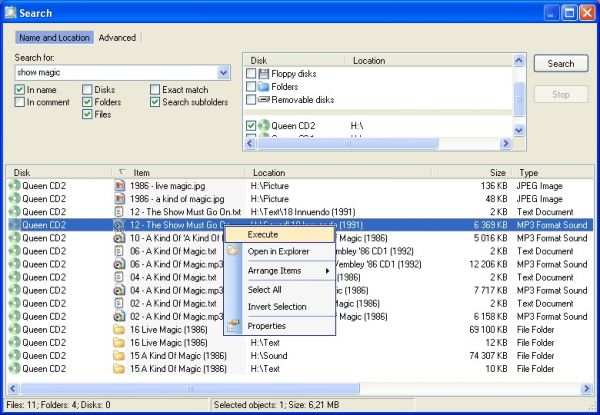Image resolution: width=600 pixels, height=415 pixels.
Task: Select the 1986 - live magic.jpg item name
Action: tap(168, 186)
